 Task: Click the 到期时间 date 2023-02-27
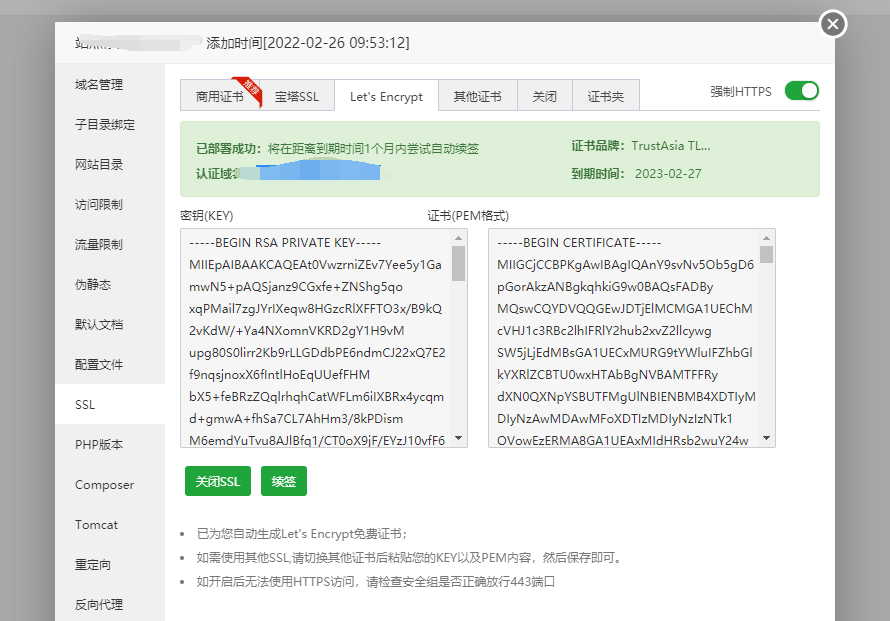668,174
